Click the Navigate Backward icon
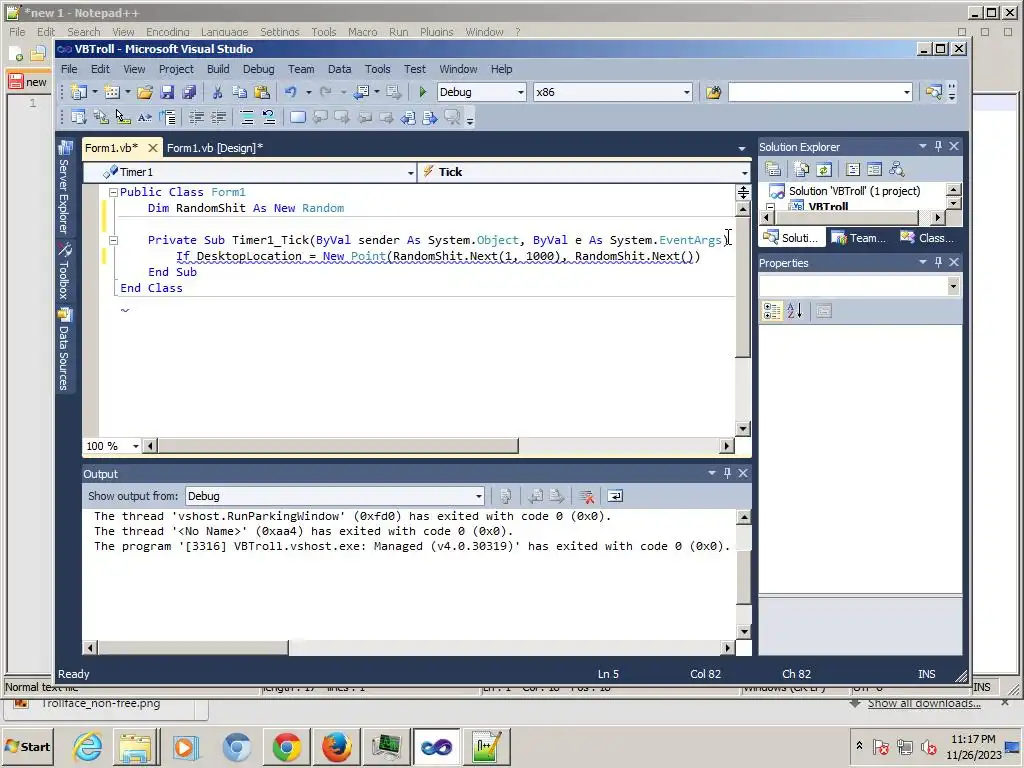This screenshot has height=768, width=1024. 362,92
